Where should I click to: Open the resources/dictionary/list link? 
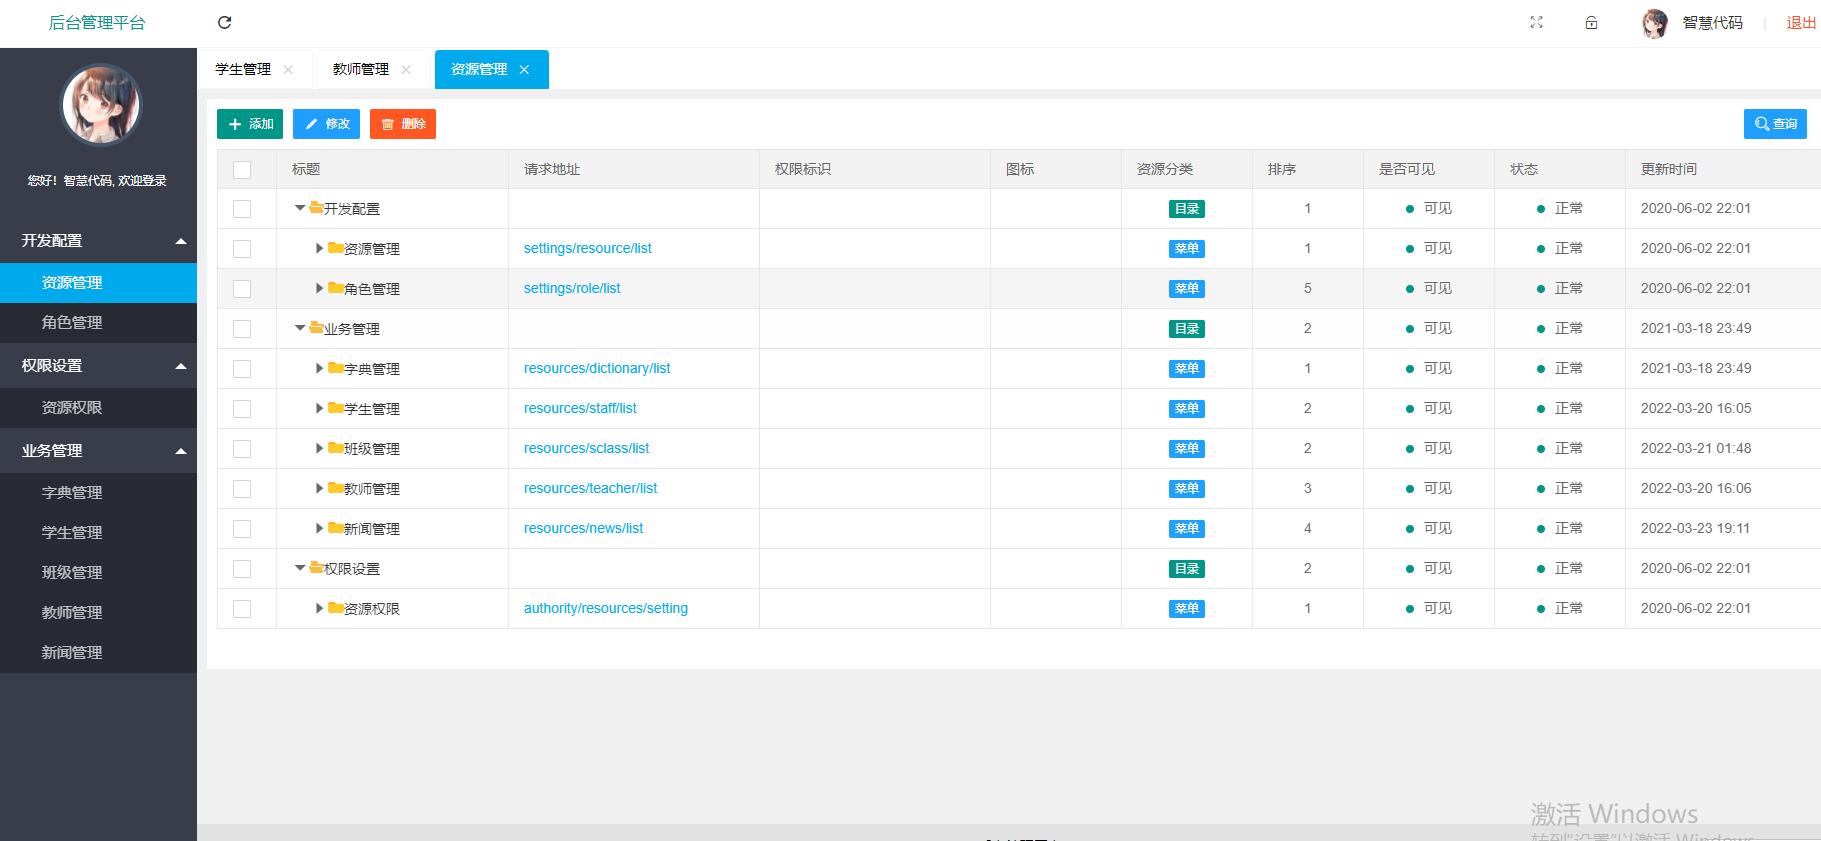click(x=597, y=368)
